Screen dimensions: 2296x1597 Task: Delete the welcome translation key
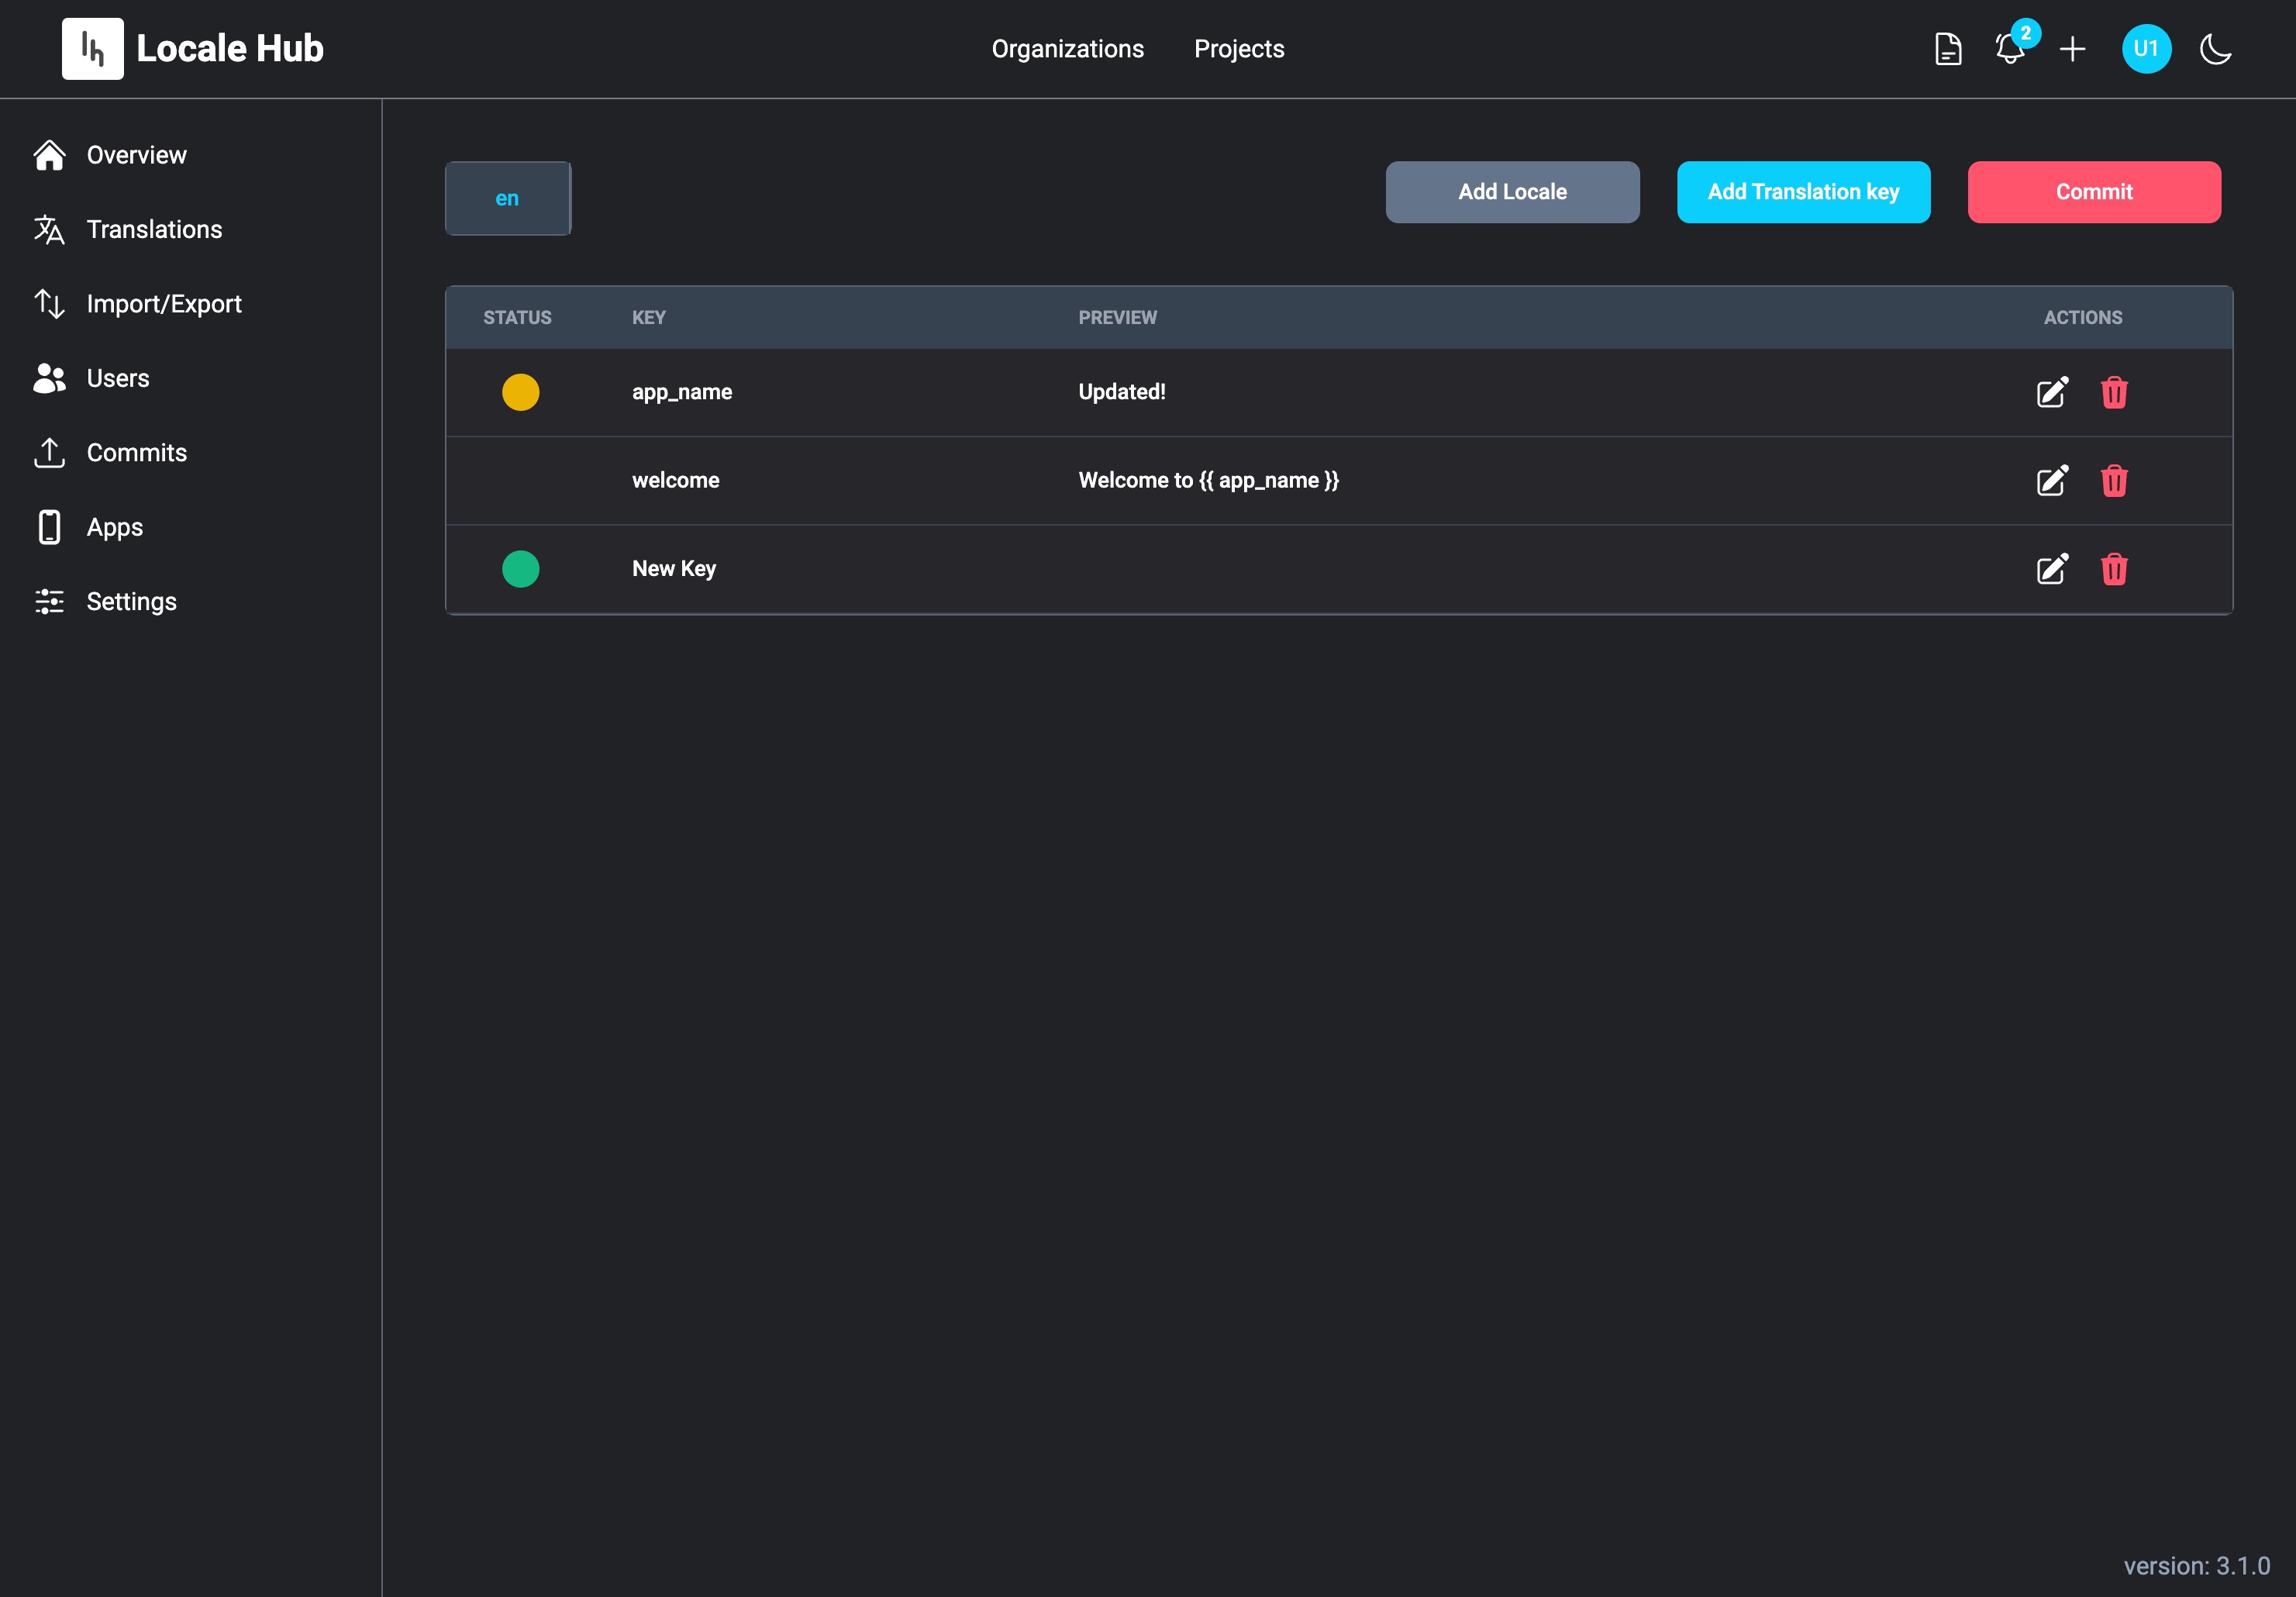coord(2114,481)
